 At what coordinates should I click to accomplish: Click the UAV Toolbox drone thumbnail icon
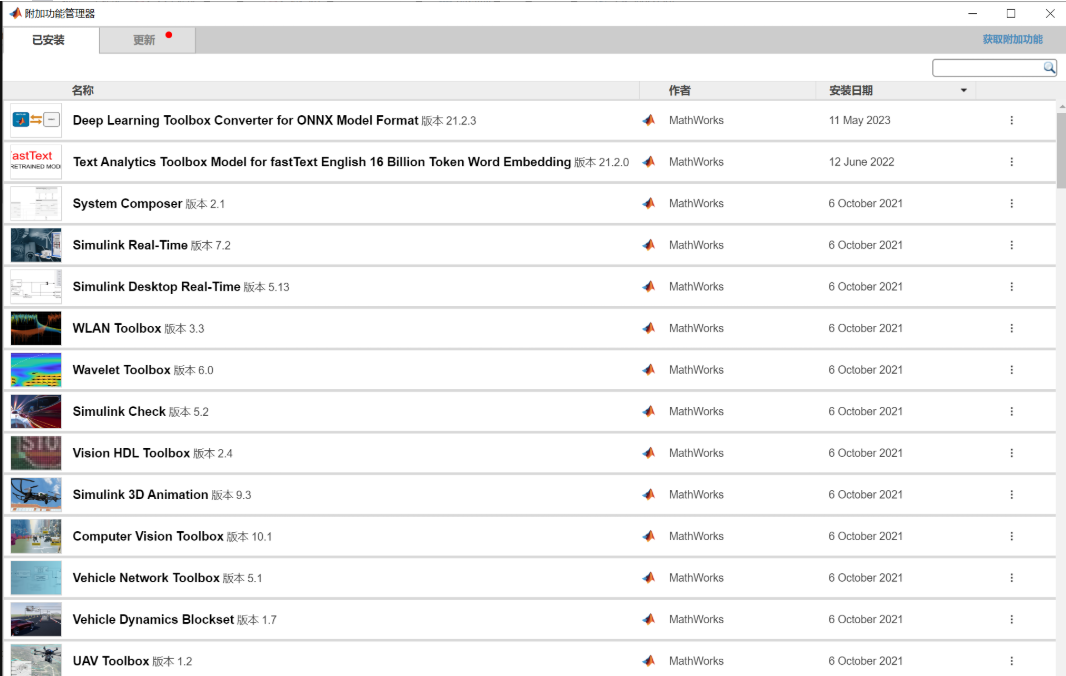pos(36,660)
